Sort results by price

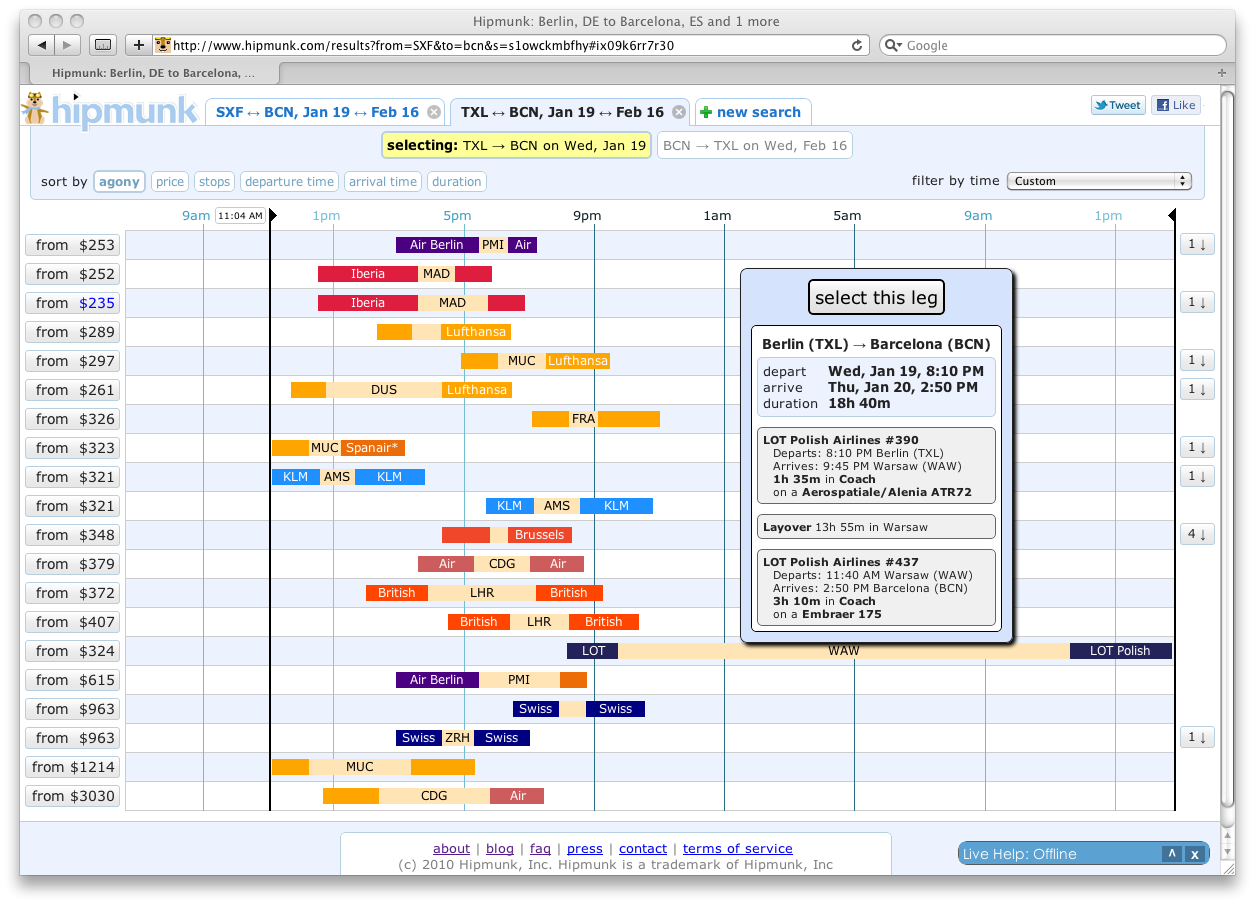tap(170, 181)
